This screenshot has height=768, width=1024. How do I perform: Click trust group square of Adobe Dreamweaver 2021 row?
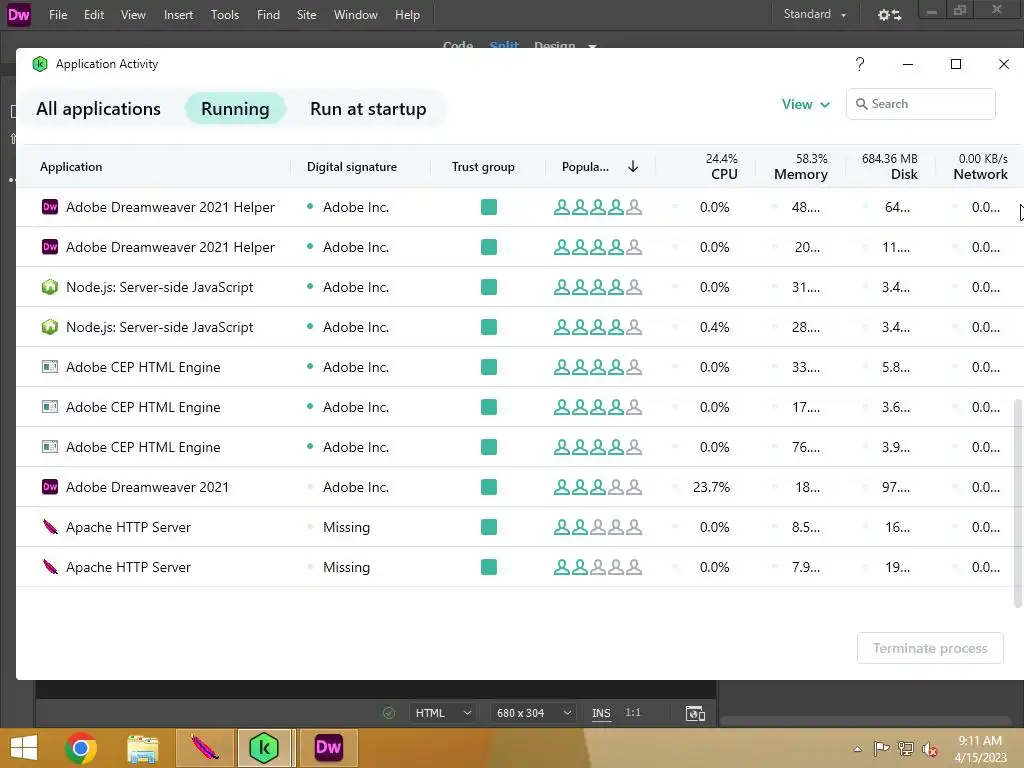point(488,487)
